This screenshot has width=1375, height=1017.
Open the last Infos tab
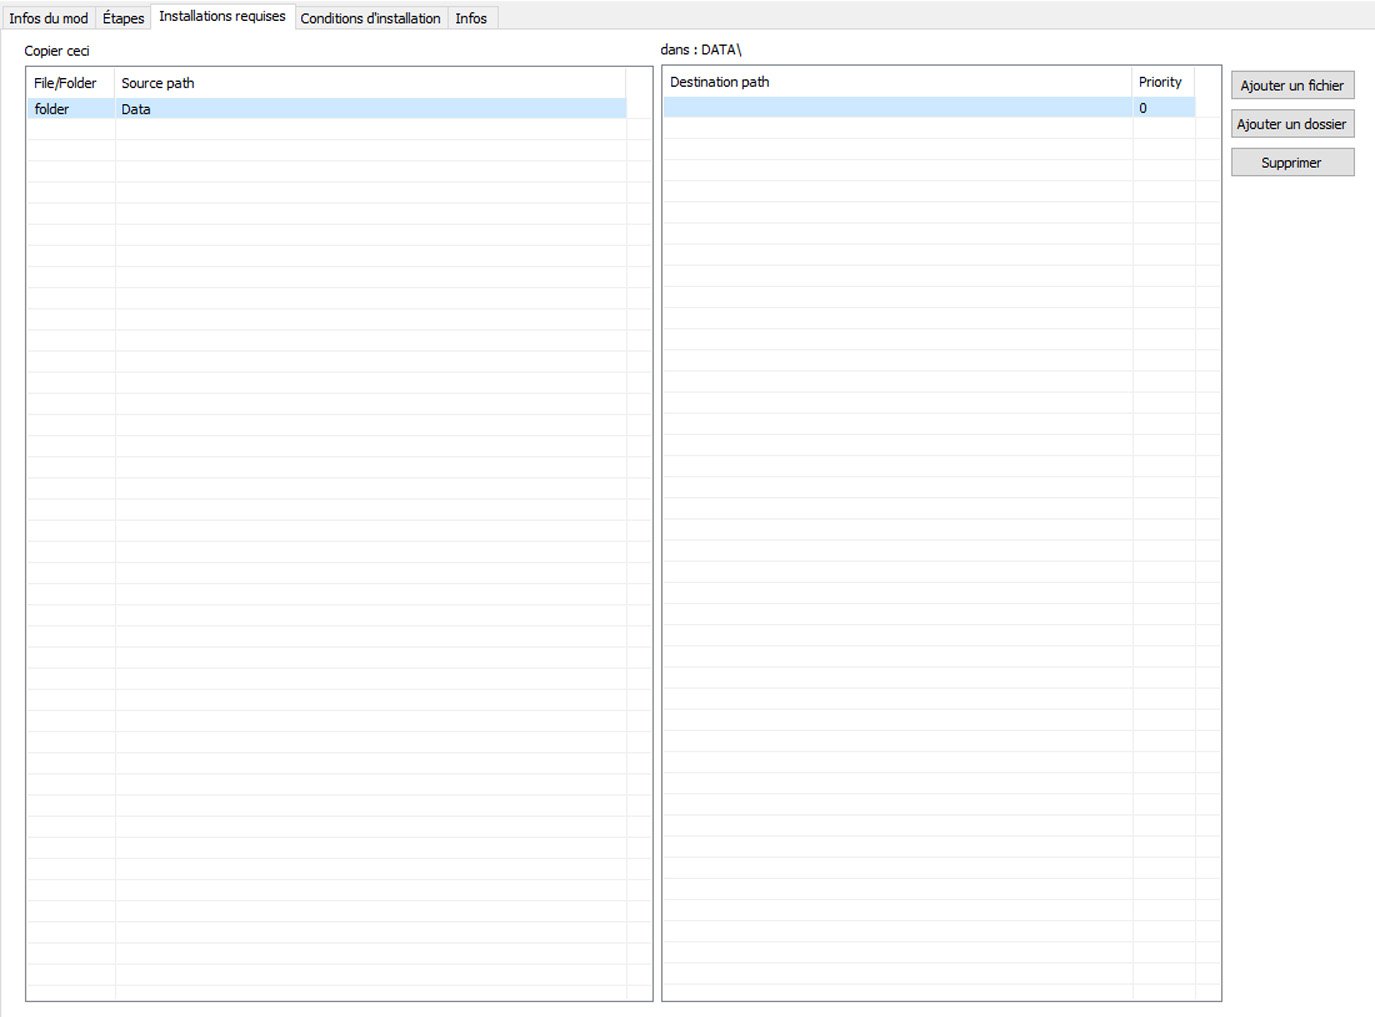[471, 18]
